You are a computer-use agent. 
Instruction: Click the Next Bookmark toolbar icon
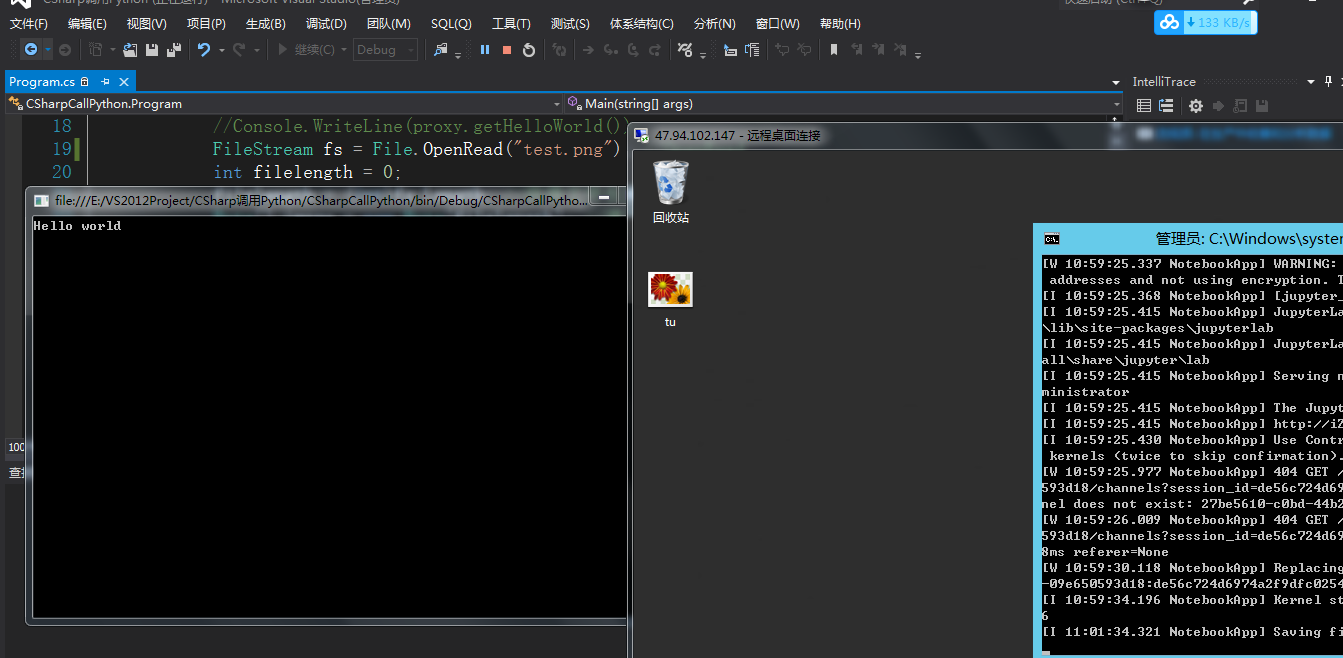point(877,49)
